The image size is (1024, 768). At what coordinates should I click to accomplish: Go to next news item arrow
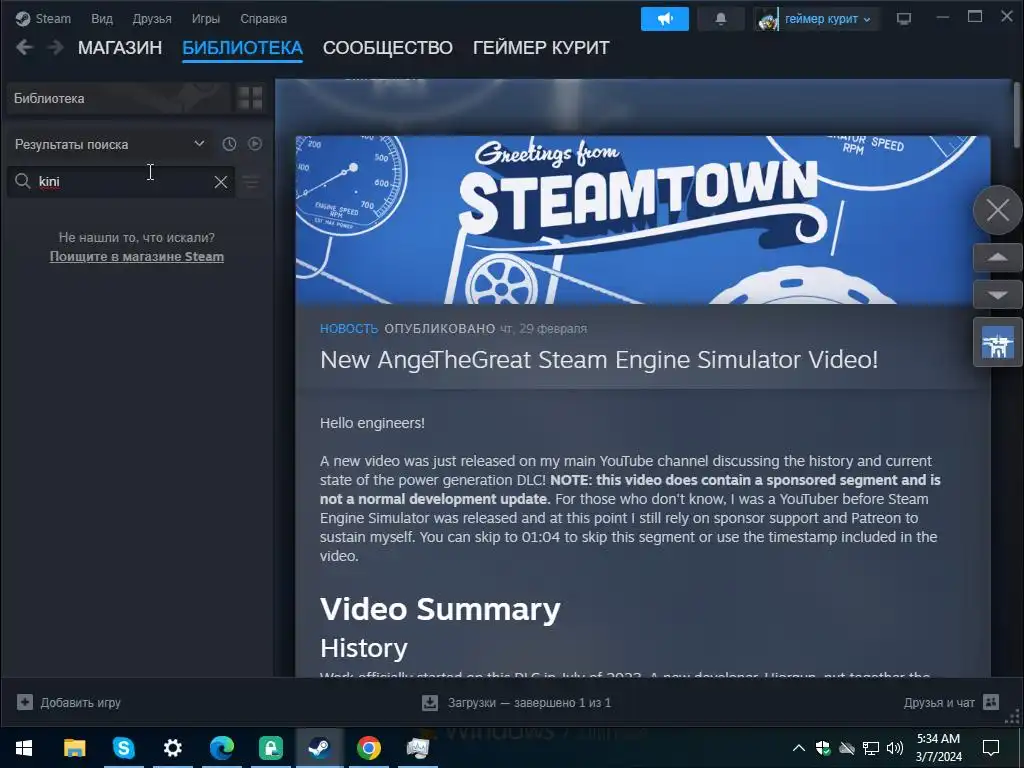[x=997, y=295]
